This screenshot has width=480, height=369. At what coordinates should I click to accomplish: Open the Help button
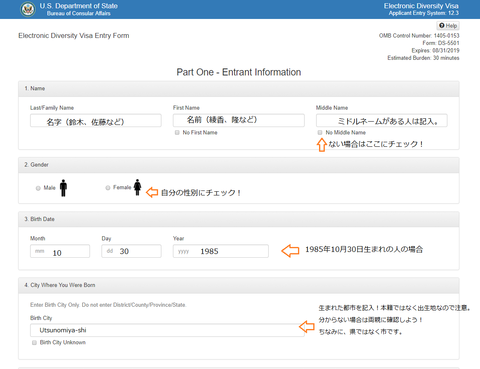(x=448, y=26)
